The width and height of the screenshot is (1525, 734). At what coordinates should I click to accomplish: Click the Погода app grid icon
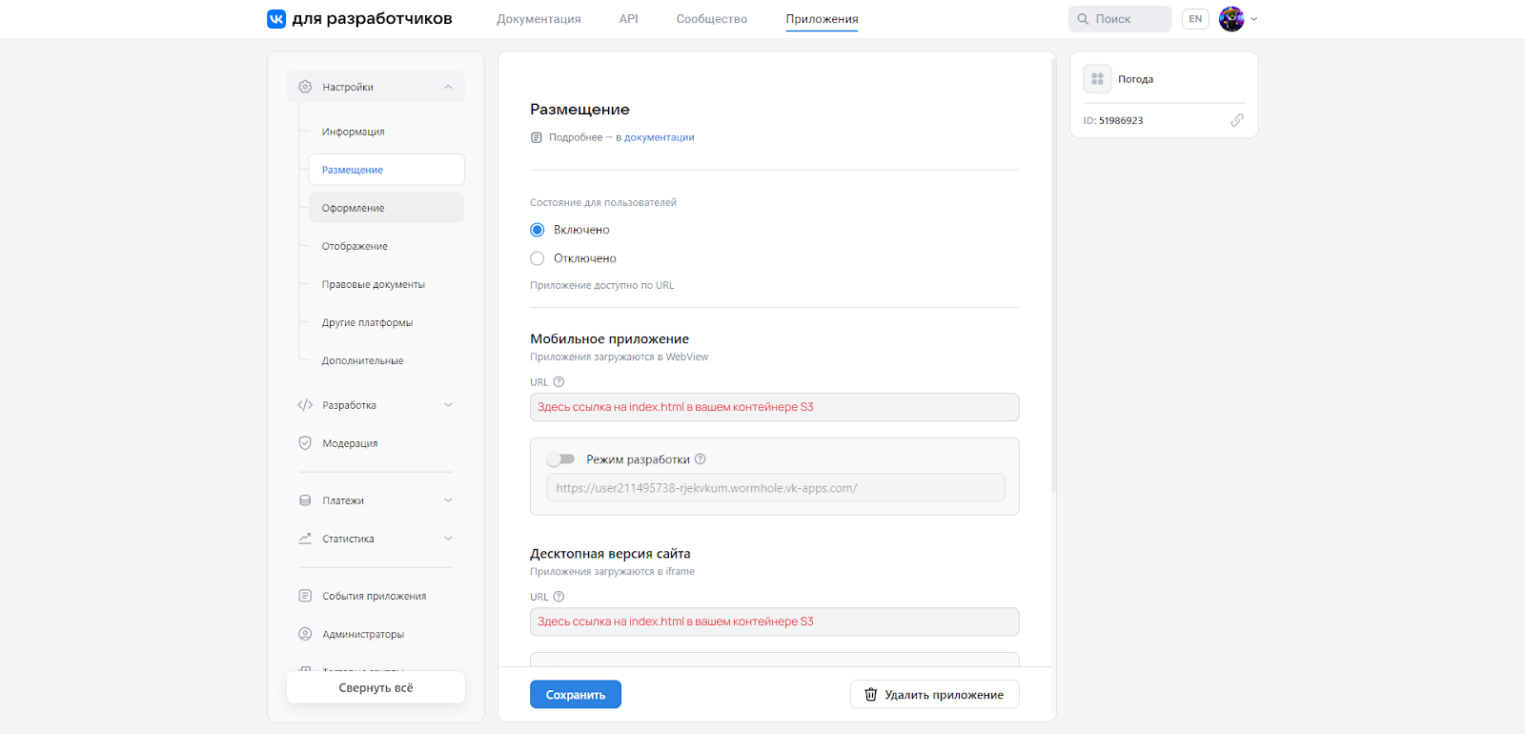point(1097,79)
